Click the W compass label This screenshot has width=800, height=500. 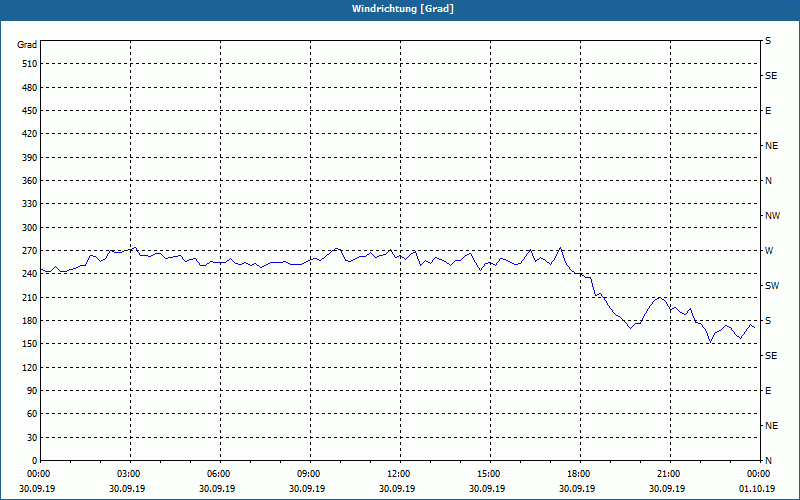point(769,251)
